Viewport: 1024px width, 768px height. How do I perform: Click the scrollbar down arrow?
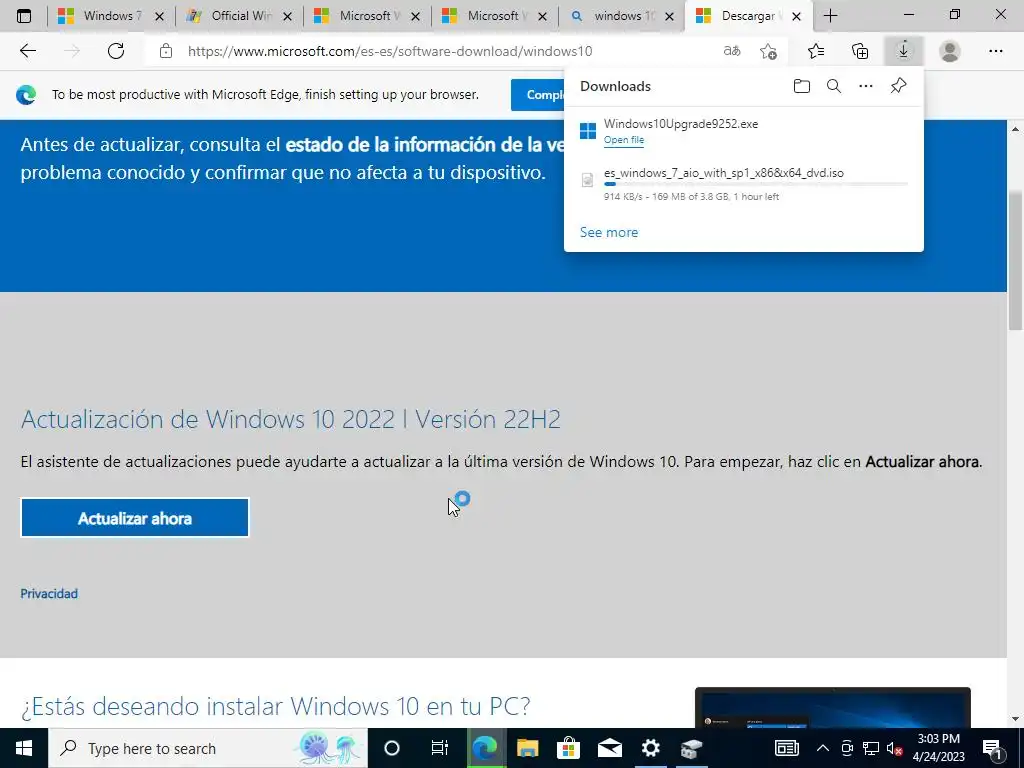pos(1016,719)
